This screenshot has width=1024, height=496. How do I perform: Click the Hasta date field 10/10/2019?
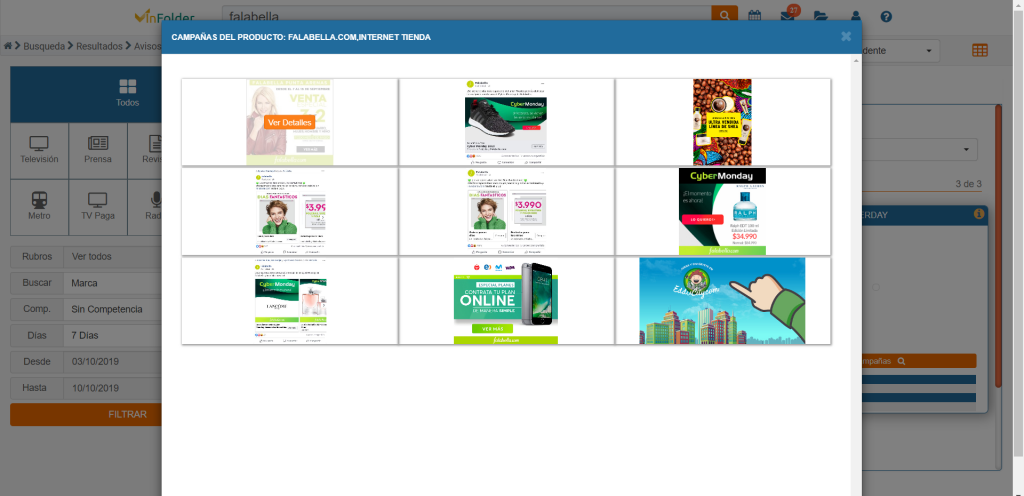[112, 388]
